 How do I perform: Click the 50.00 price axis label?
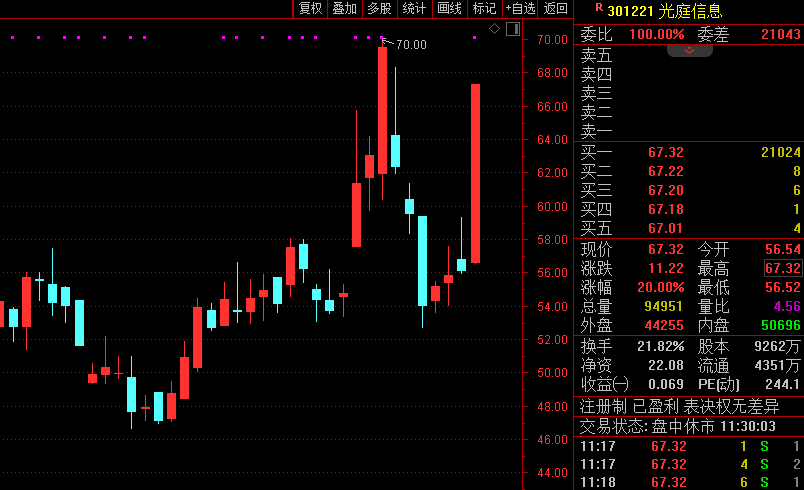point(552,373)
